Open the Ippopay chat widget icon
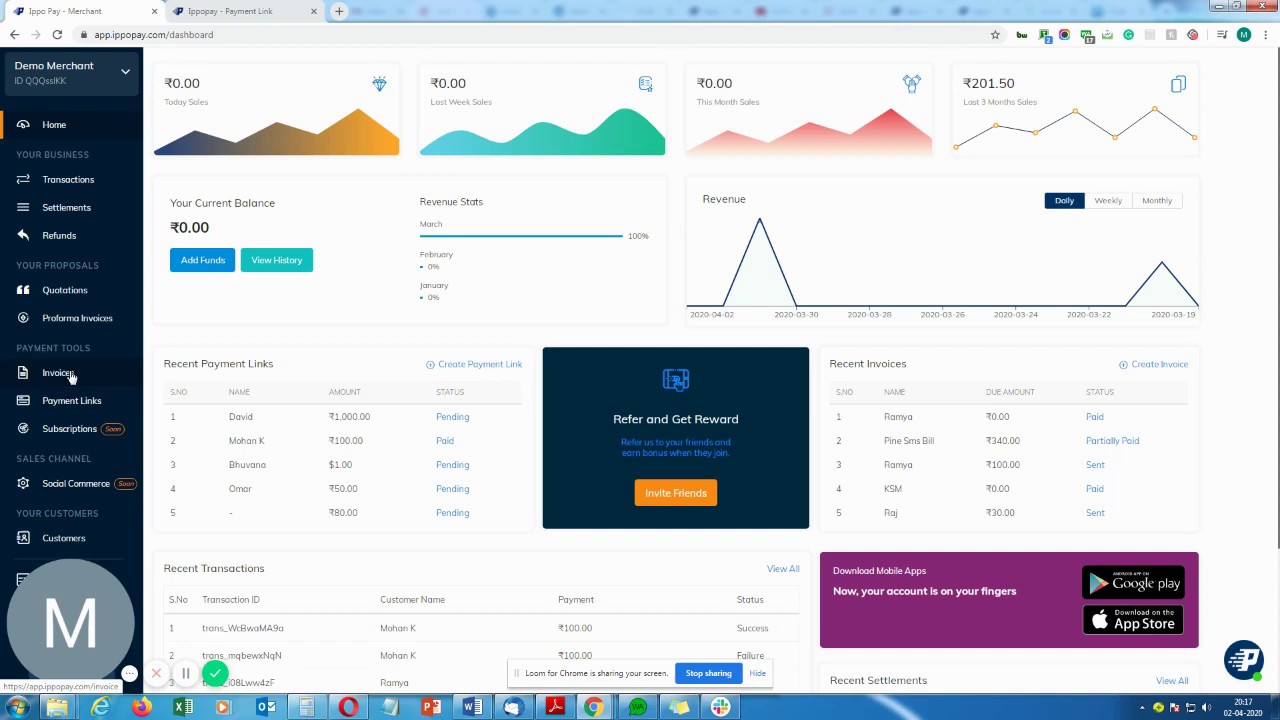This screenshot has height=720, width=1280. coord(1243,660)
